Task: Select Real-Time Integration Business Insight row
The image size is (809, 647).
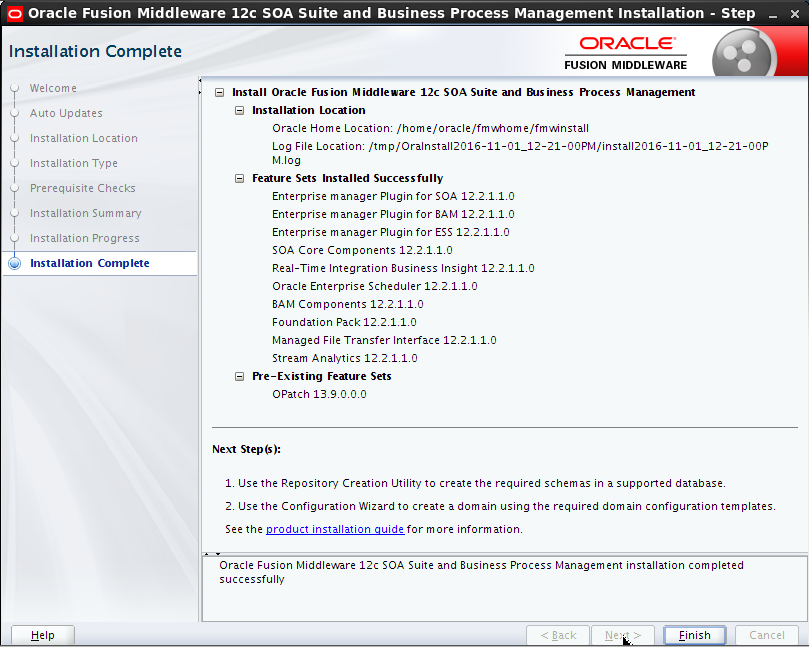Action: [403, 269]
